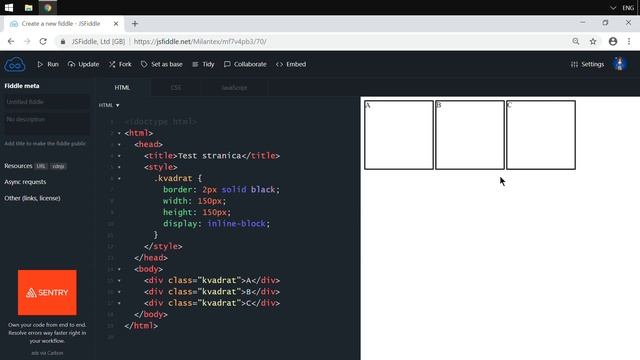Open the Chrome three-dot menu
The height and width of the screenshot is (360, 640).
(x=629, y=41)
